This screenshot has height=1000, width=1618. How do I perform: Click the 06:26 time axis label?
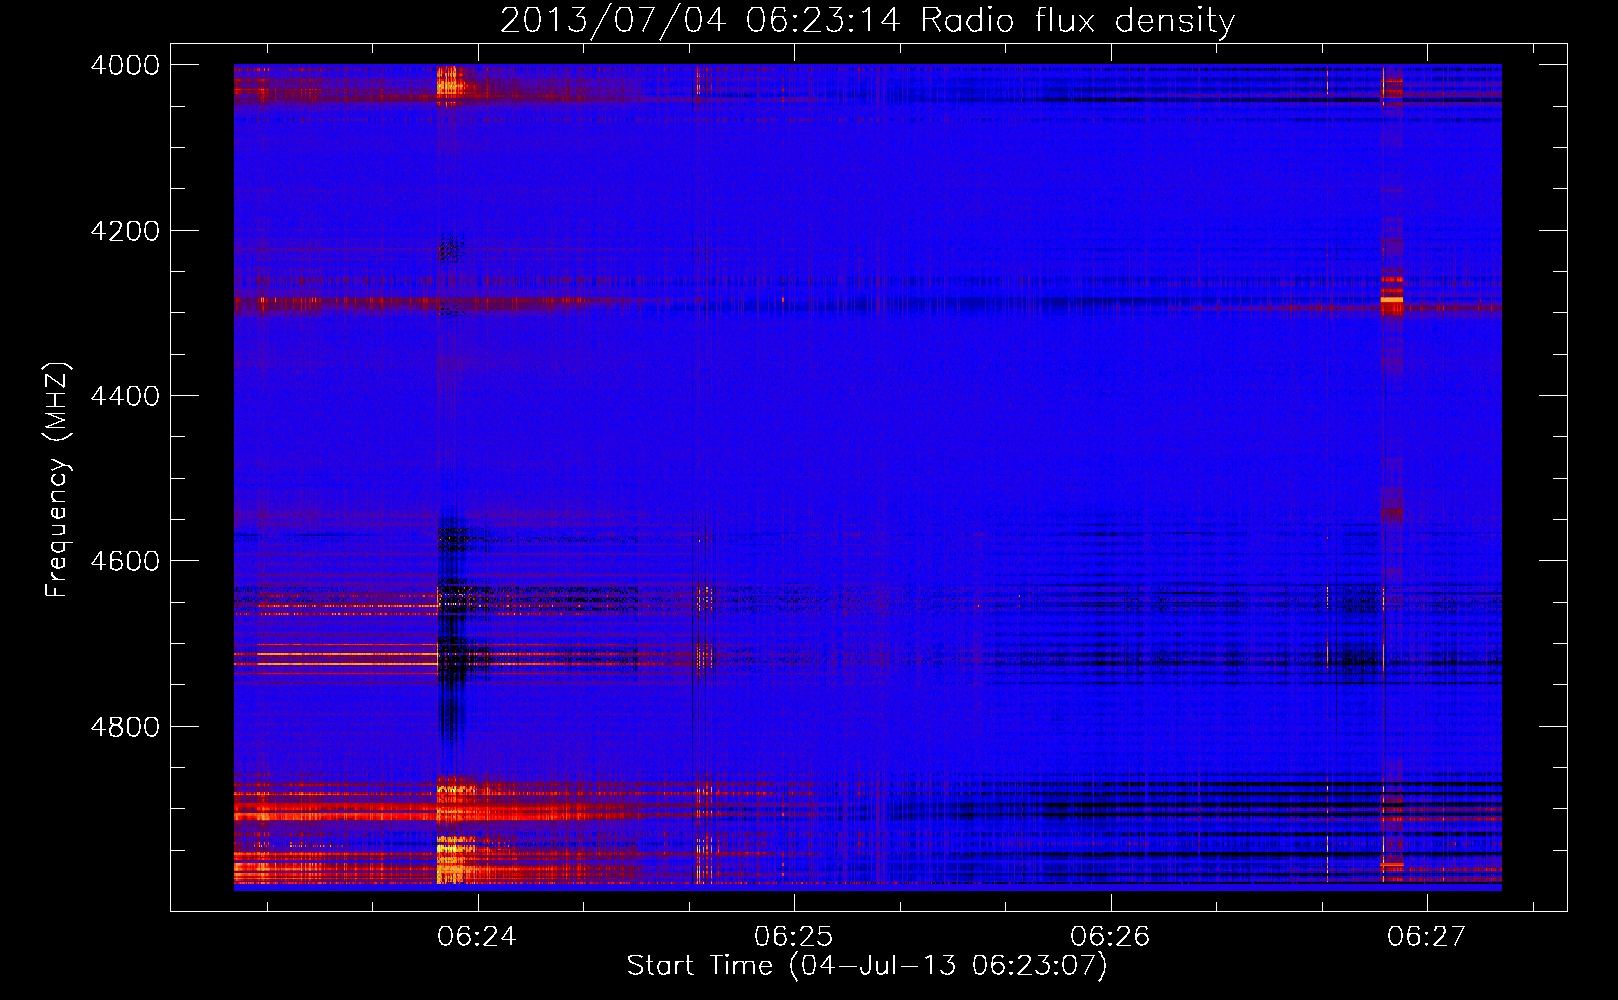coord(1110,936)
